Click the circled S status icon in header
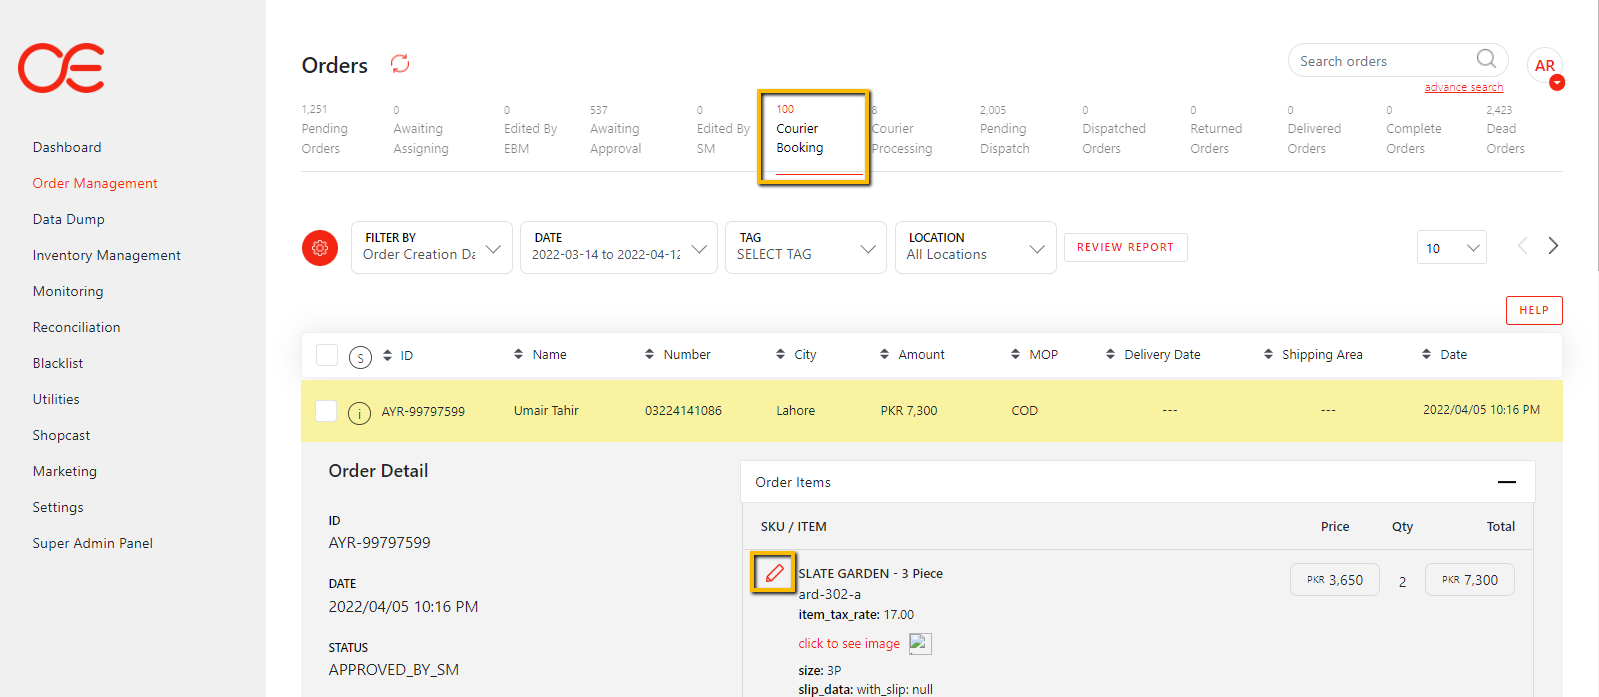The width and height of the screenshot is (1599, 697). [360, 357]
